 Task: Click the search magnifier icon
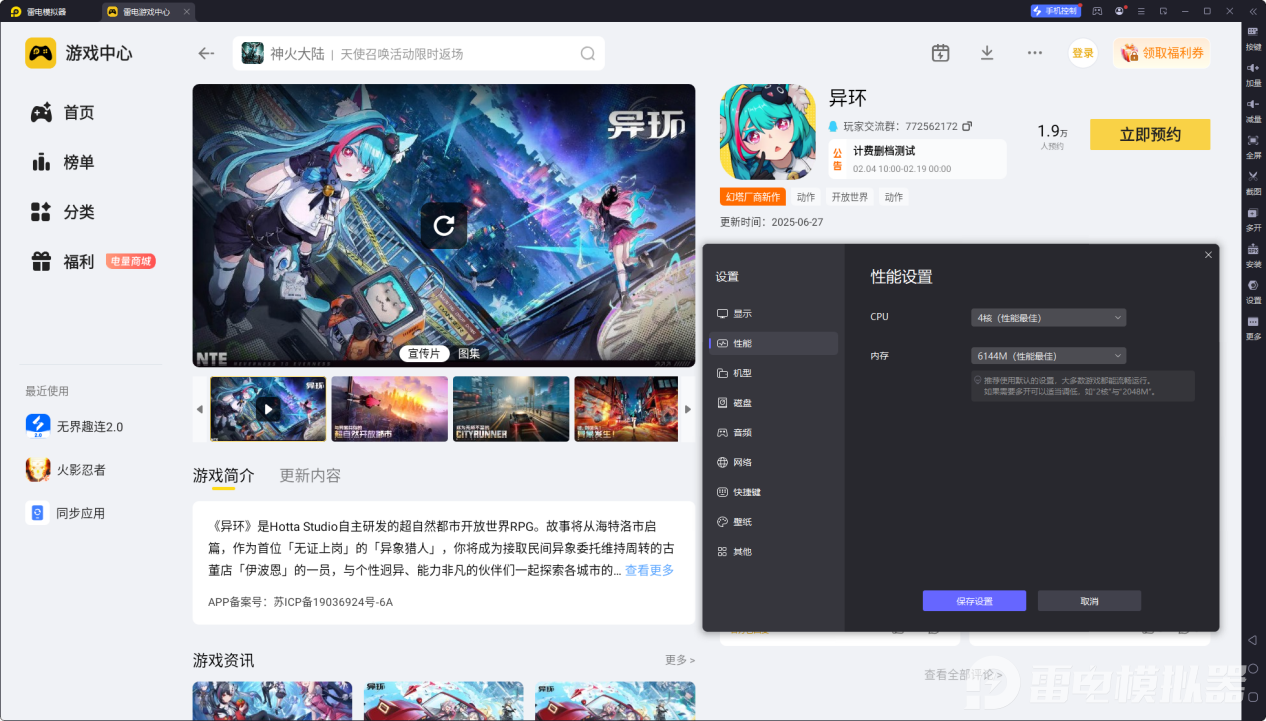pos(589,54)
